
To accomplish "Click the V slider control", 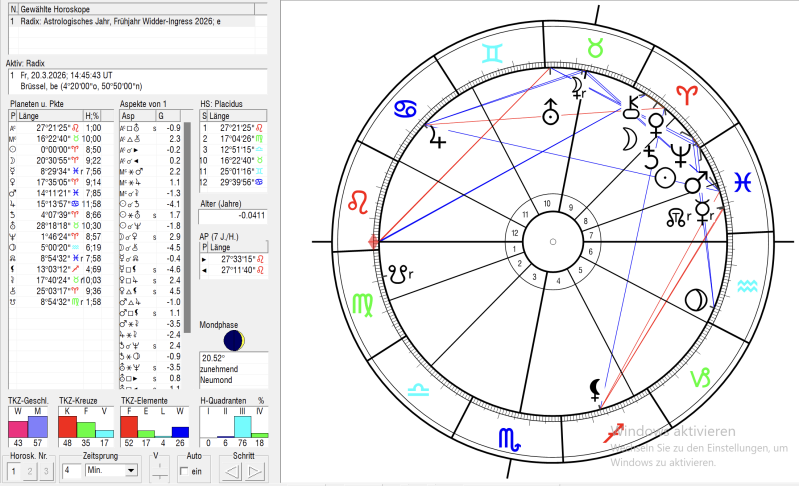I will (156, 470).
